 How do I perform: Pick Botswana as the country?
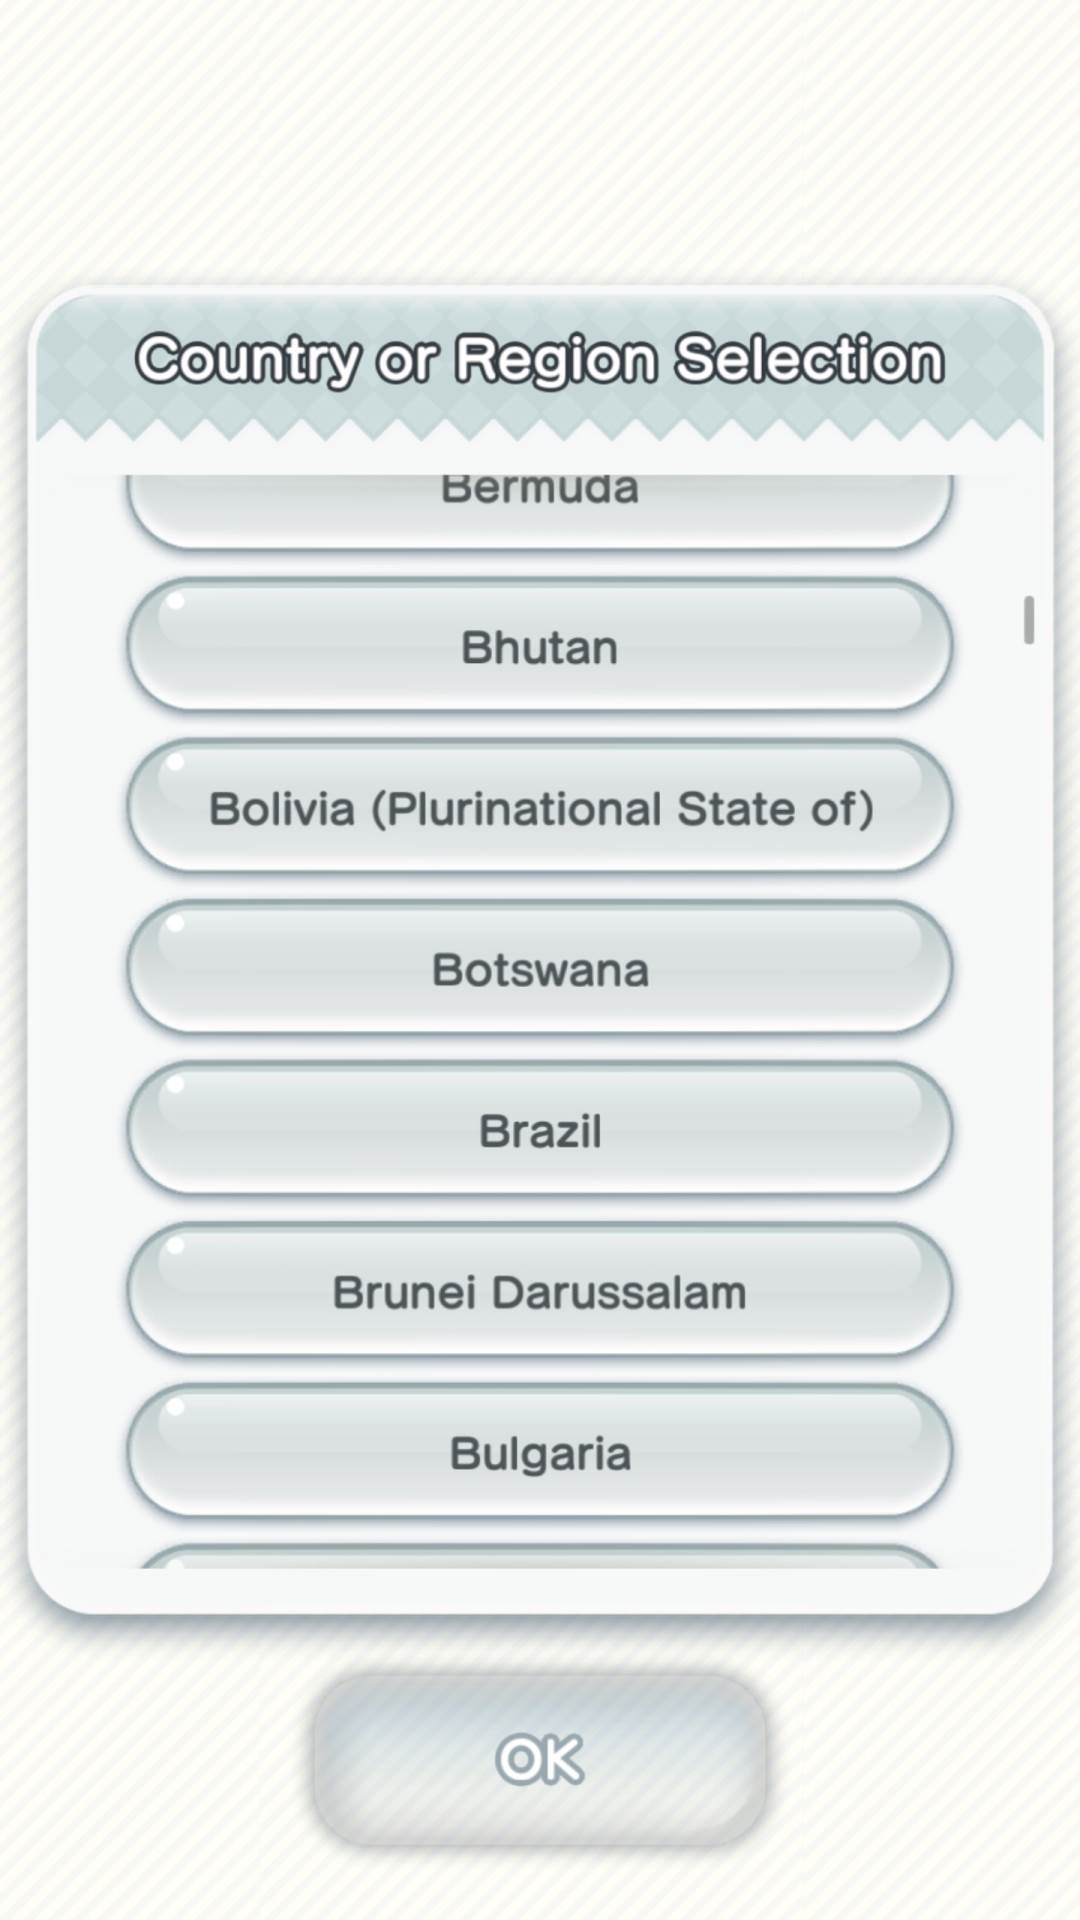click(540, 969)
